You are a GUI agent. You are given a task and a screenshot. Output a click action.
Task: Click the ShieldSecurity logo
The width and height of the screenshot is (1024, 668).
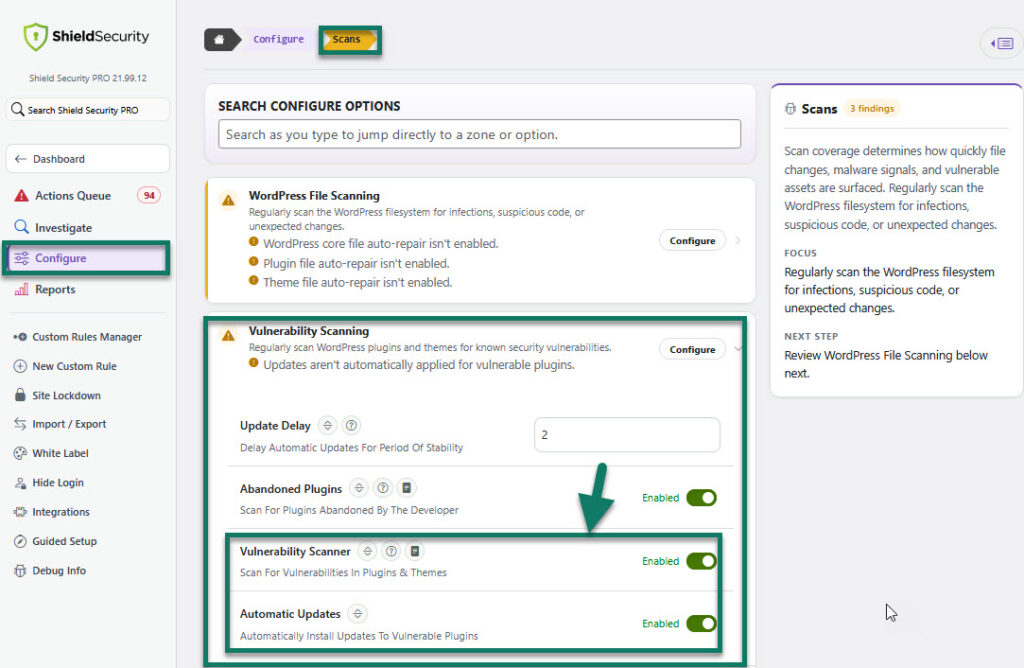pos(86,37)
